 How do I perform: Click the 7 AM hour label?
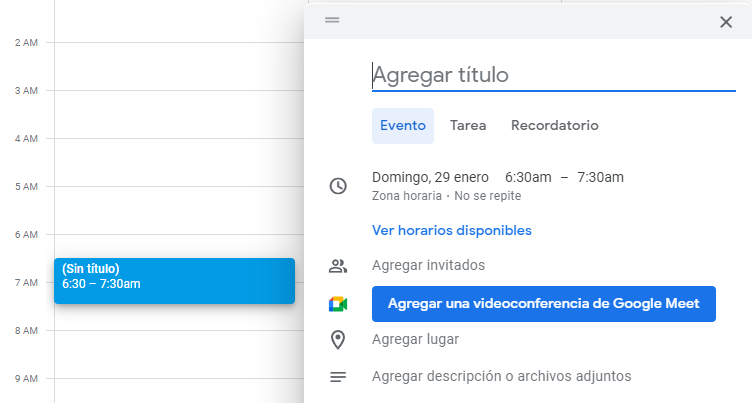click(26, 283)
